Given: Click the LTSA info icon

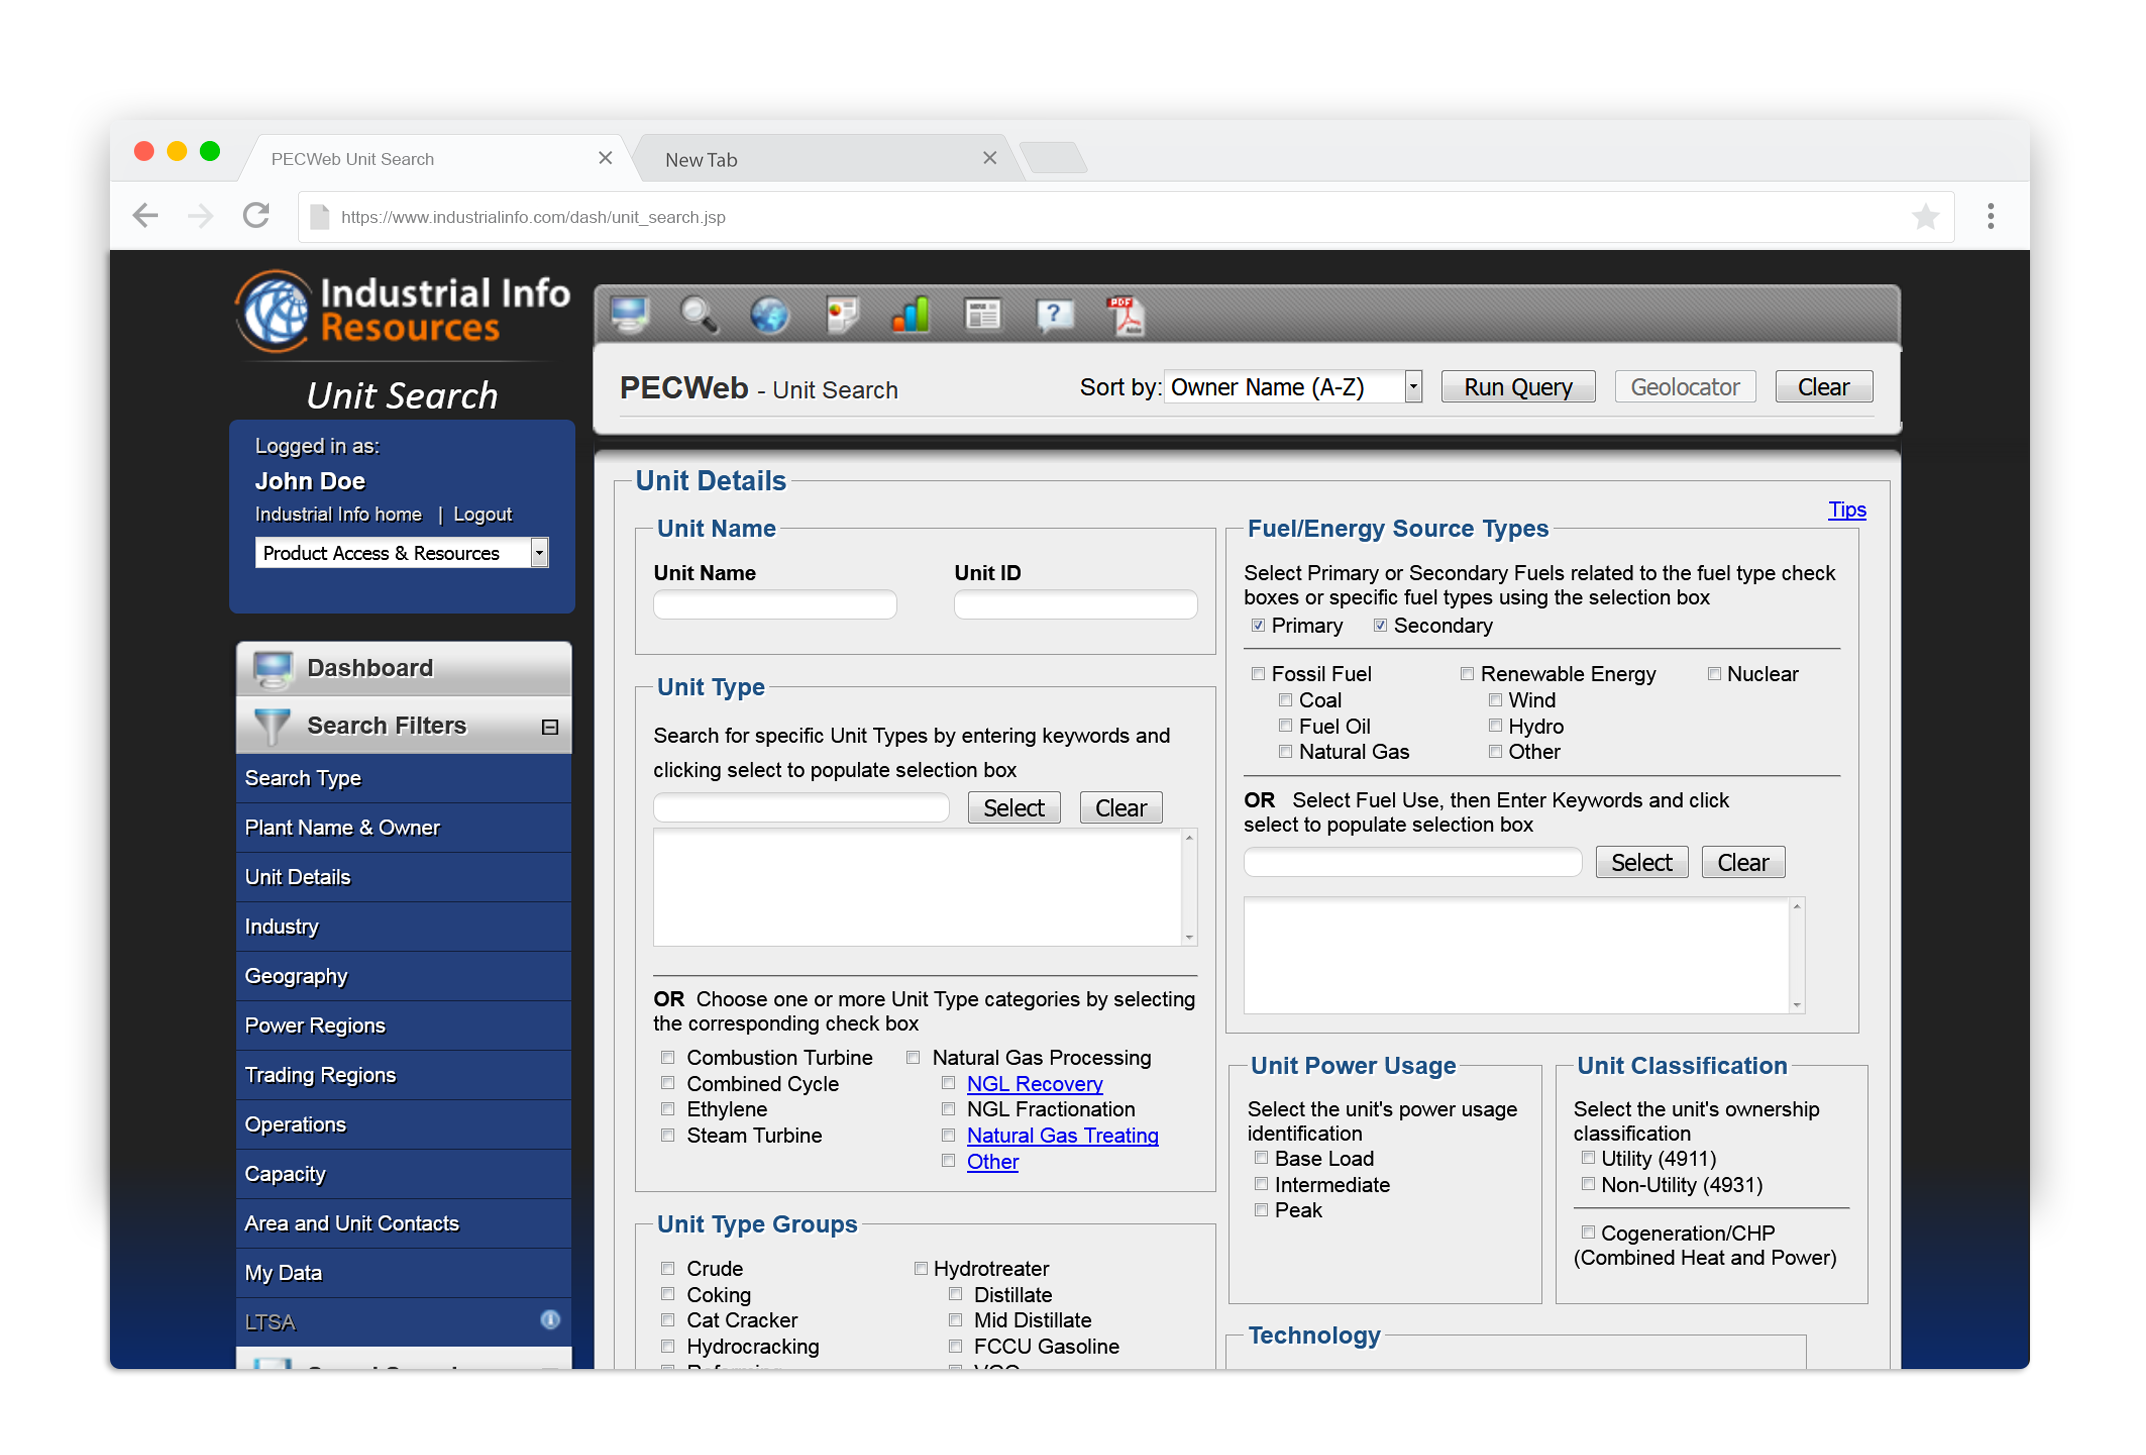Looking at the screenshot, I should coord(550,1320).
